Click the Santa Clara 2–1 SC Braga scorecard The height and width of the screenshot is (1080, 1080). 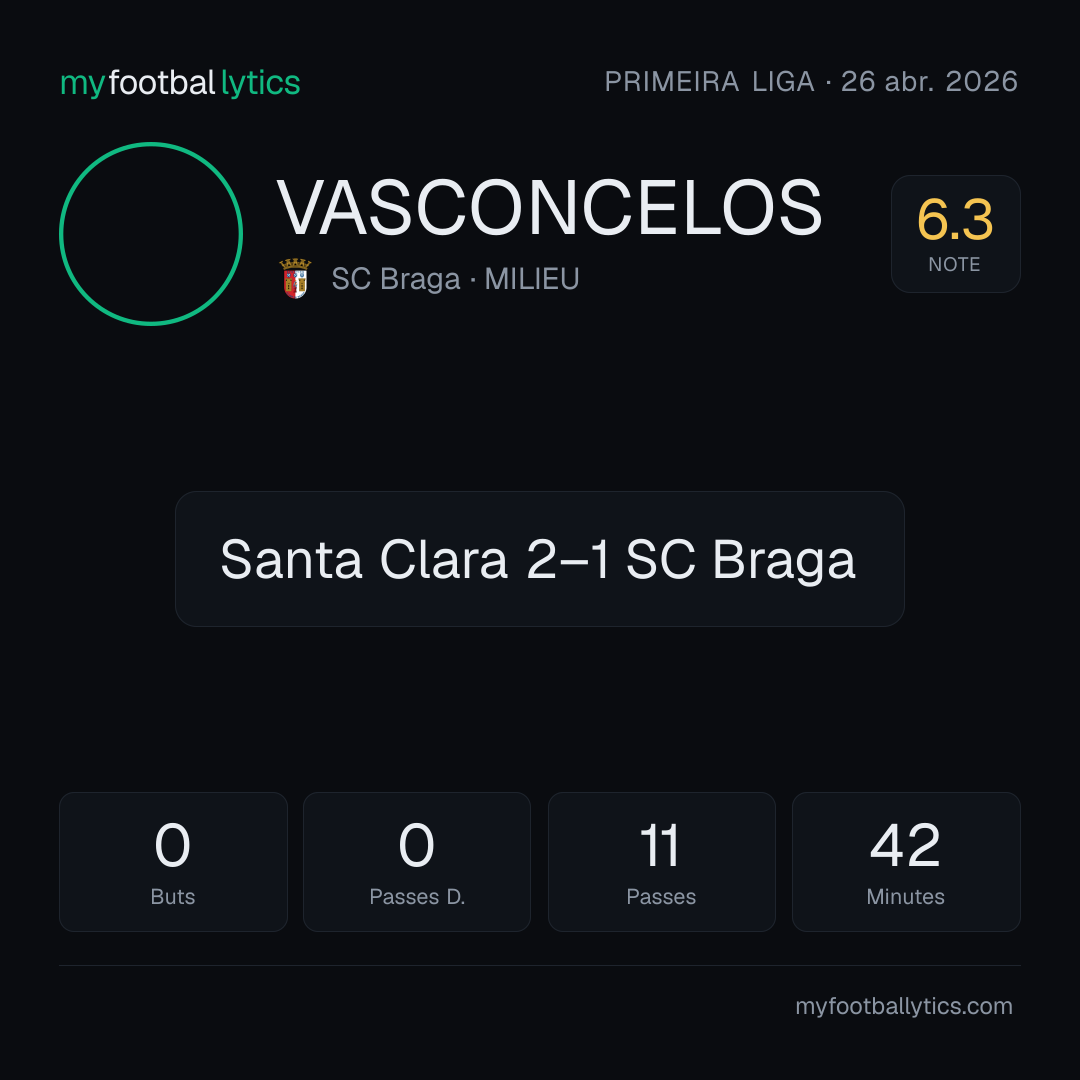(x=539, y=559)
